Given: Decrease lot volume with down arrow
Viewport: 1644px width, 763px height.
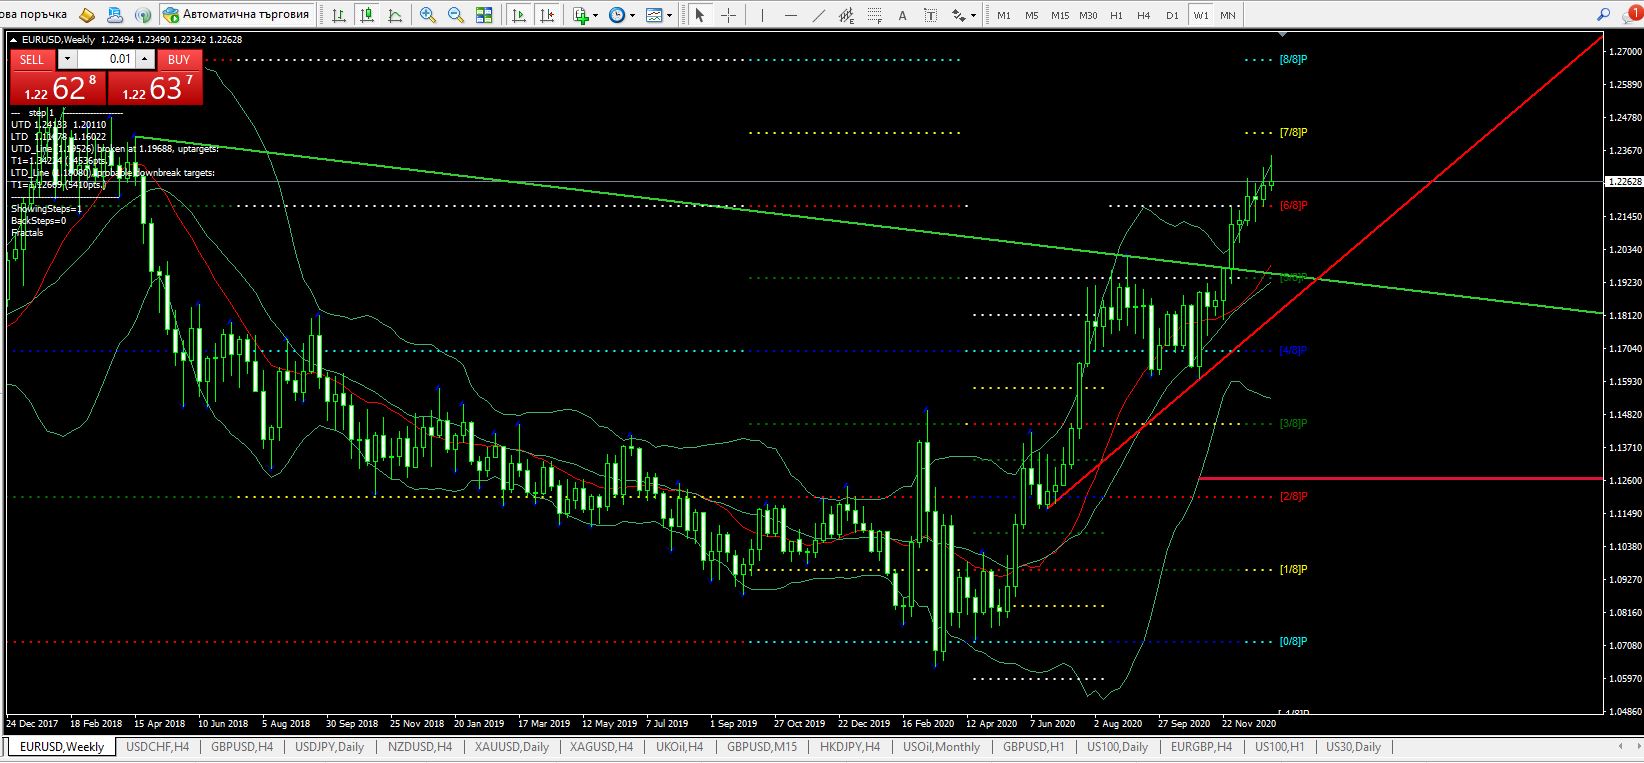Looking at the screenshot, I should (67, 59).
